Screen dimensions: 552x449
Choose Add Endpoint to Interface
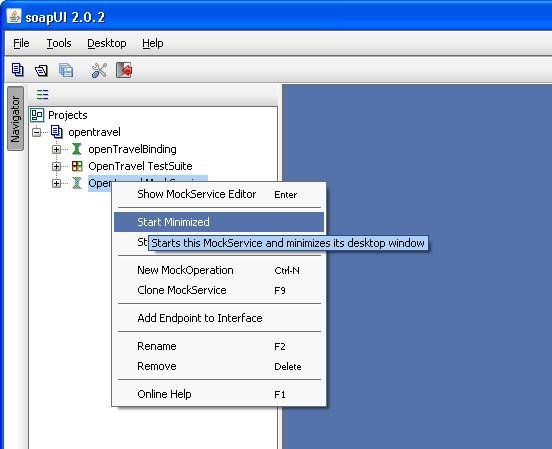click(219, 318)
